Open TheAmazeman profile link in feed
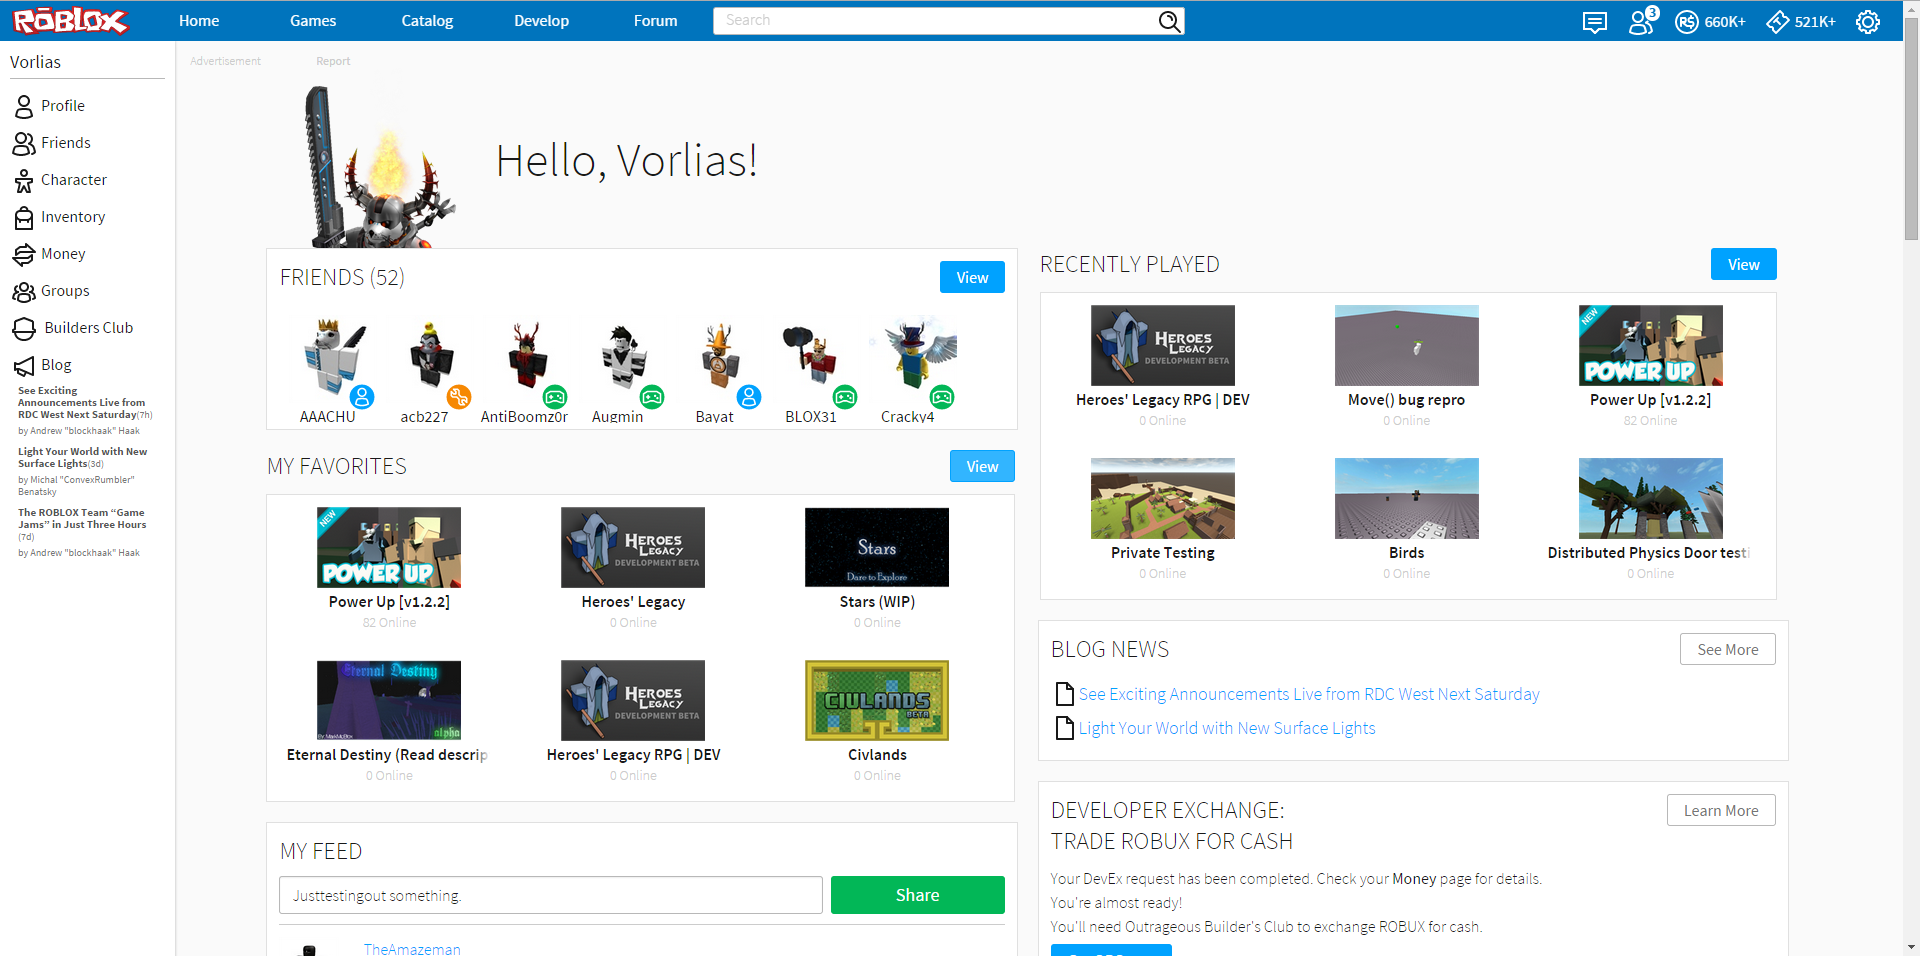 click(x=412, y=948)
